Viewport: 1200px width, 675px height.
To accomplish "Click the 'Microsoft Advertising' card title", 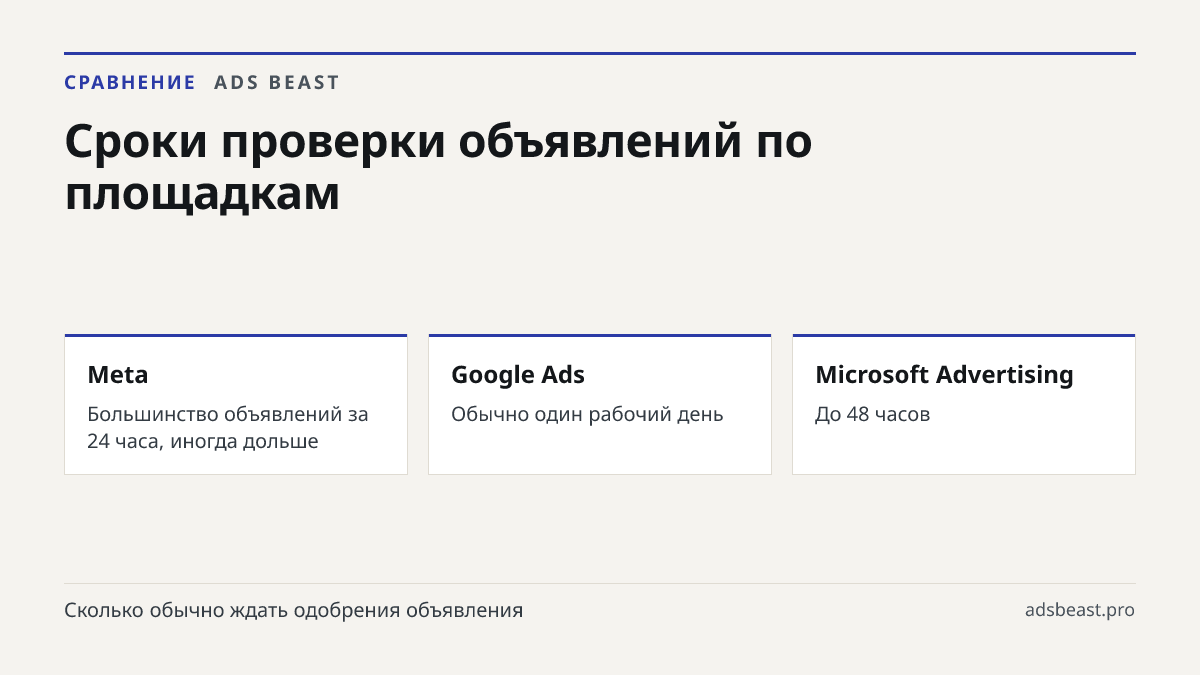I will pyautogui.click(x=944, y=375).
